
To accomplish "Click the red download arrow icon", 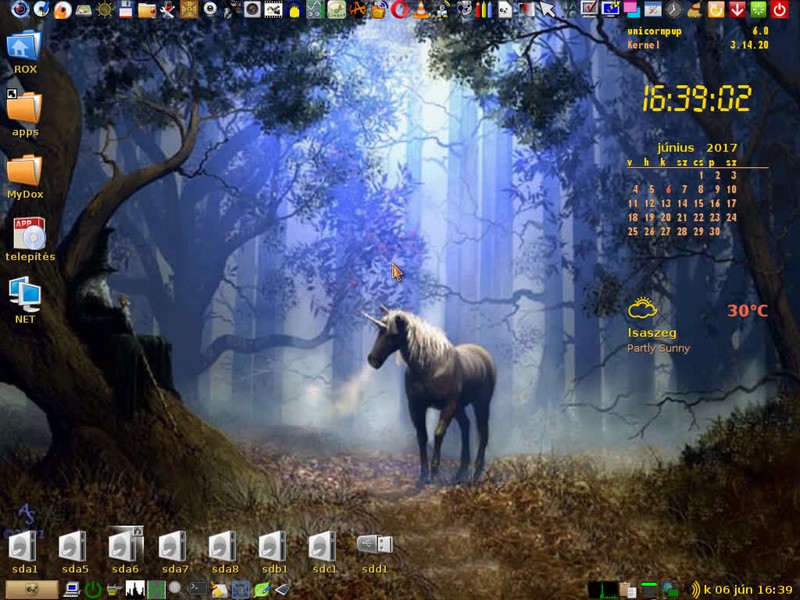I will [x=737, y=10].
